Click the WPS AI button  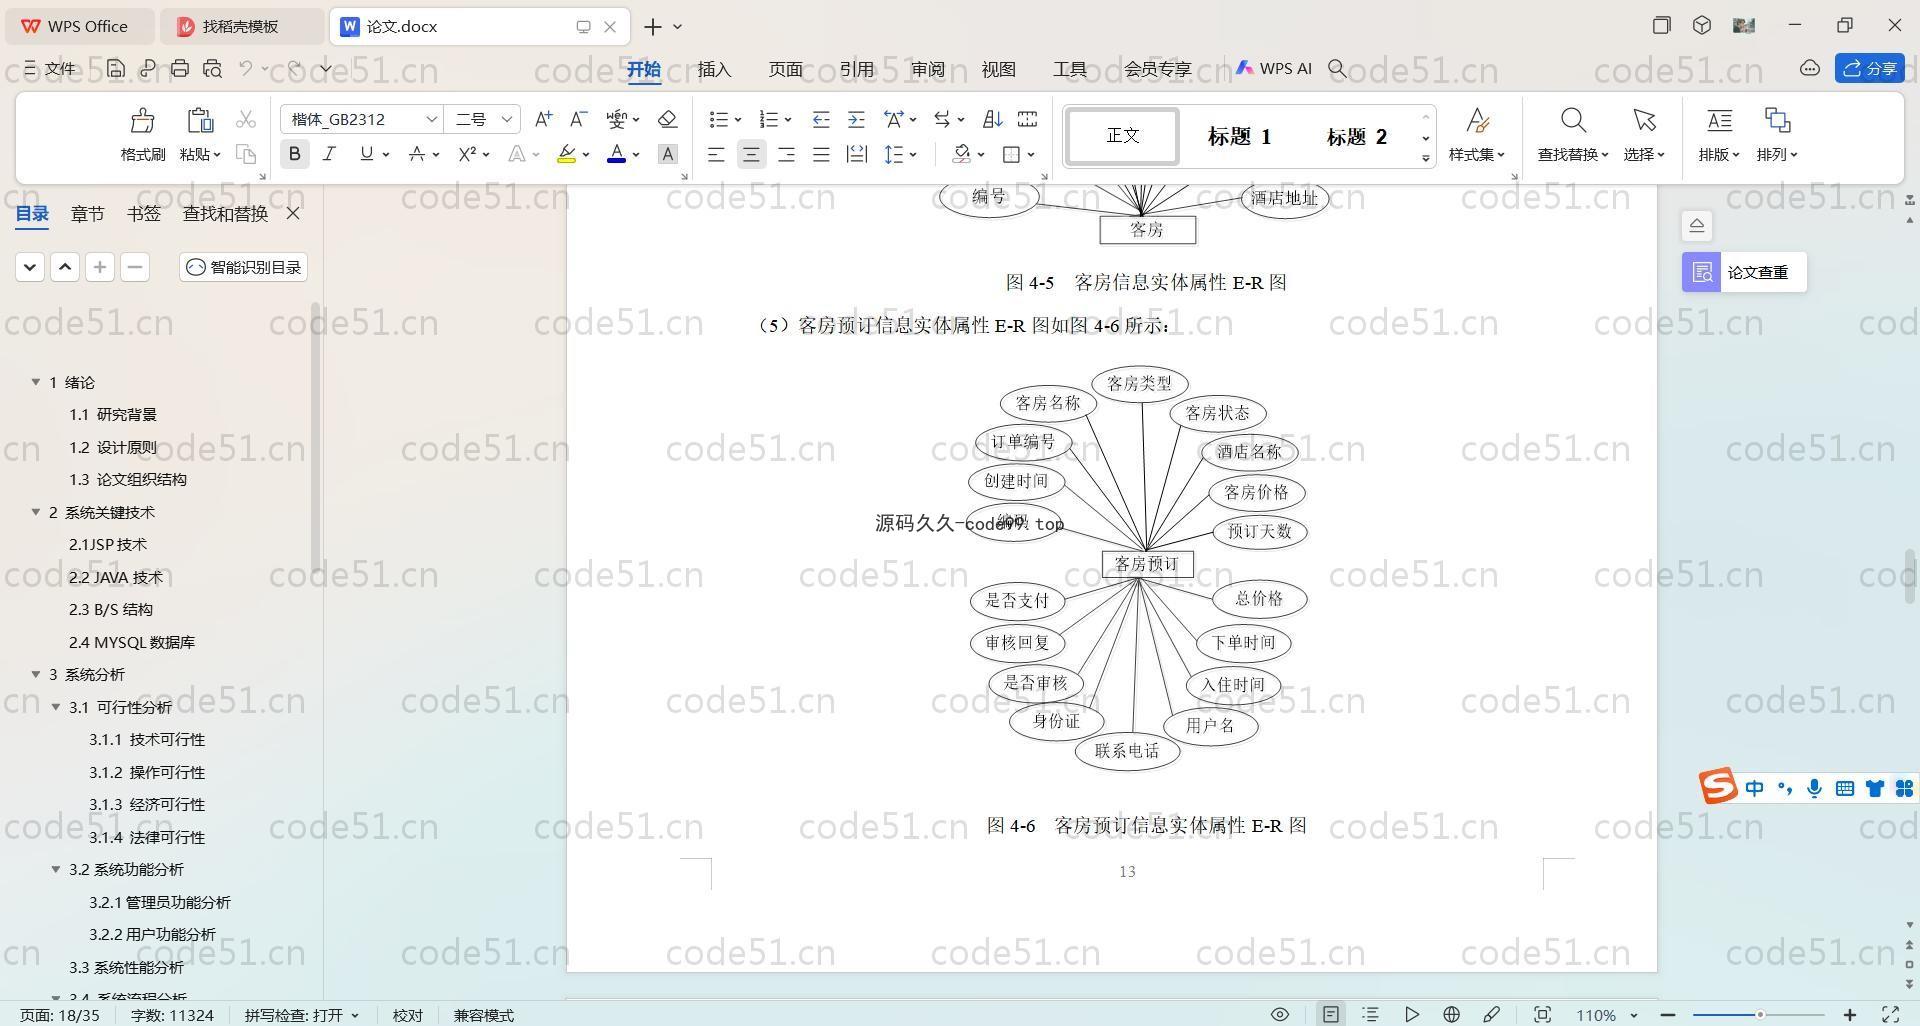(1274, 68)
